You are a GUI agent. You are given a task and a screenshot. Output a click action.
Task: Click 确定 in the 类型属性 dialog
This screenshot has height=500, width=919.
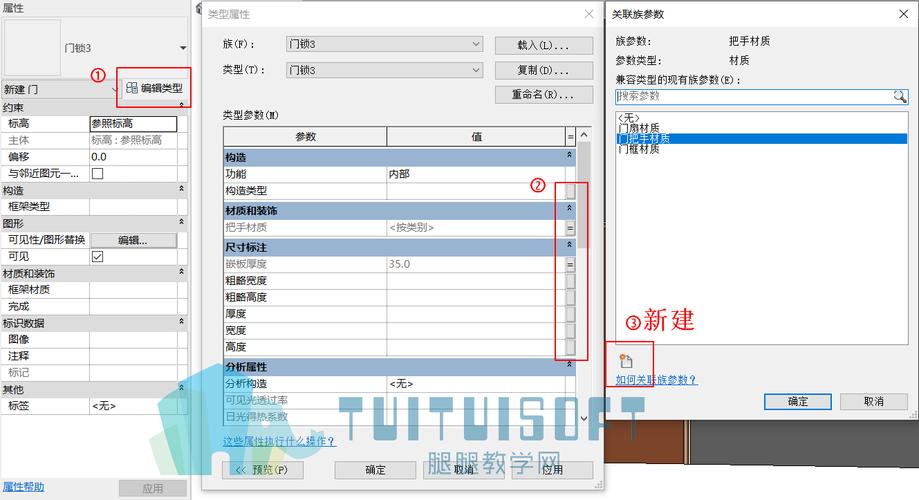tap(376, 470)
